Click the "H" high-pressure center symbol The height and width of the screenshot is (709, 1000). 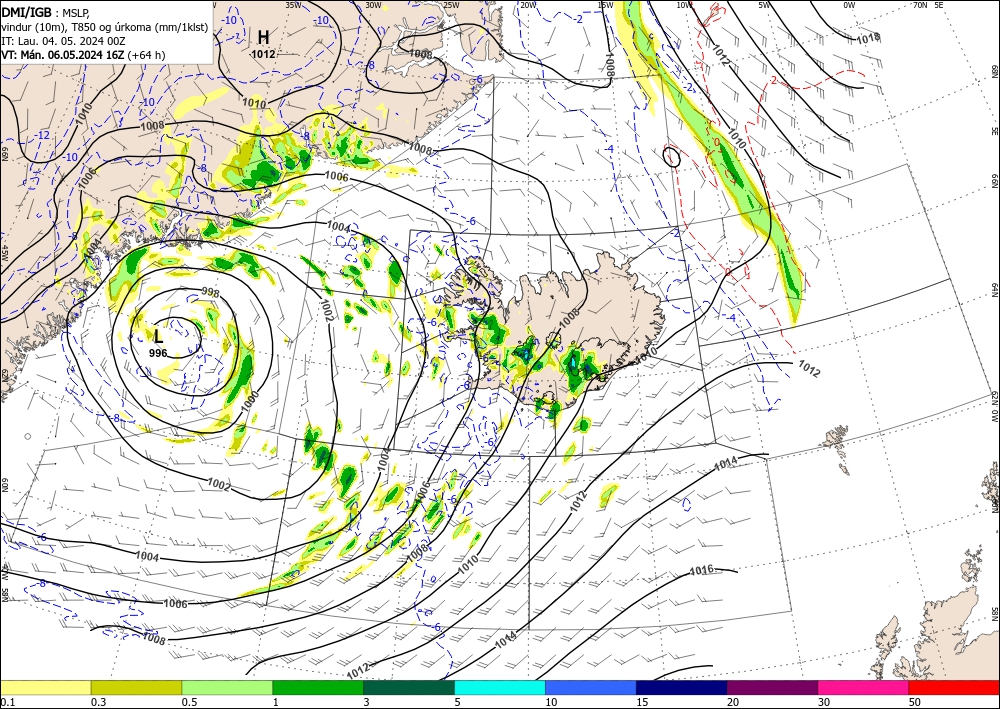263,37
